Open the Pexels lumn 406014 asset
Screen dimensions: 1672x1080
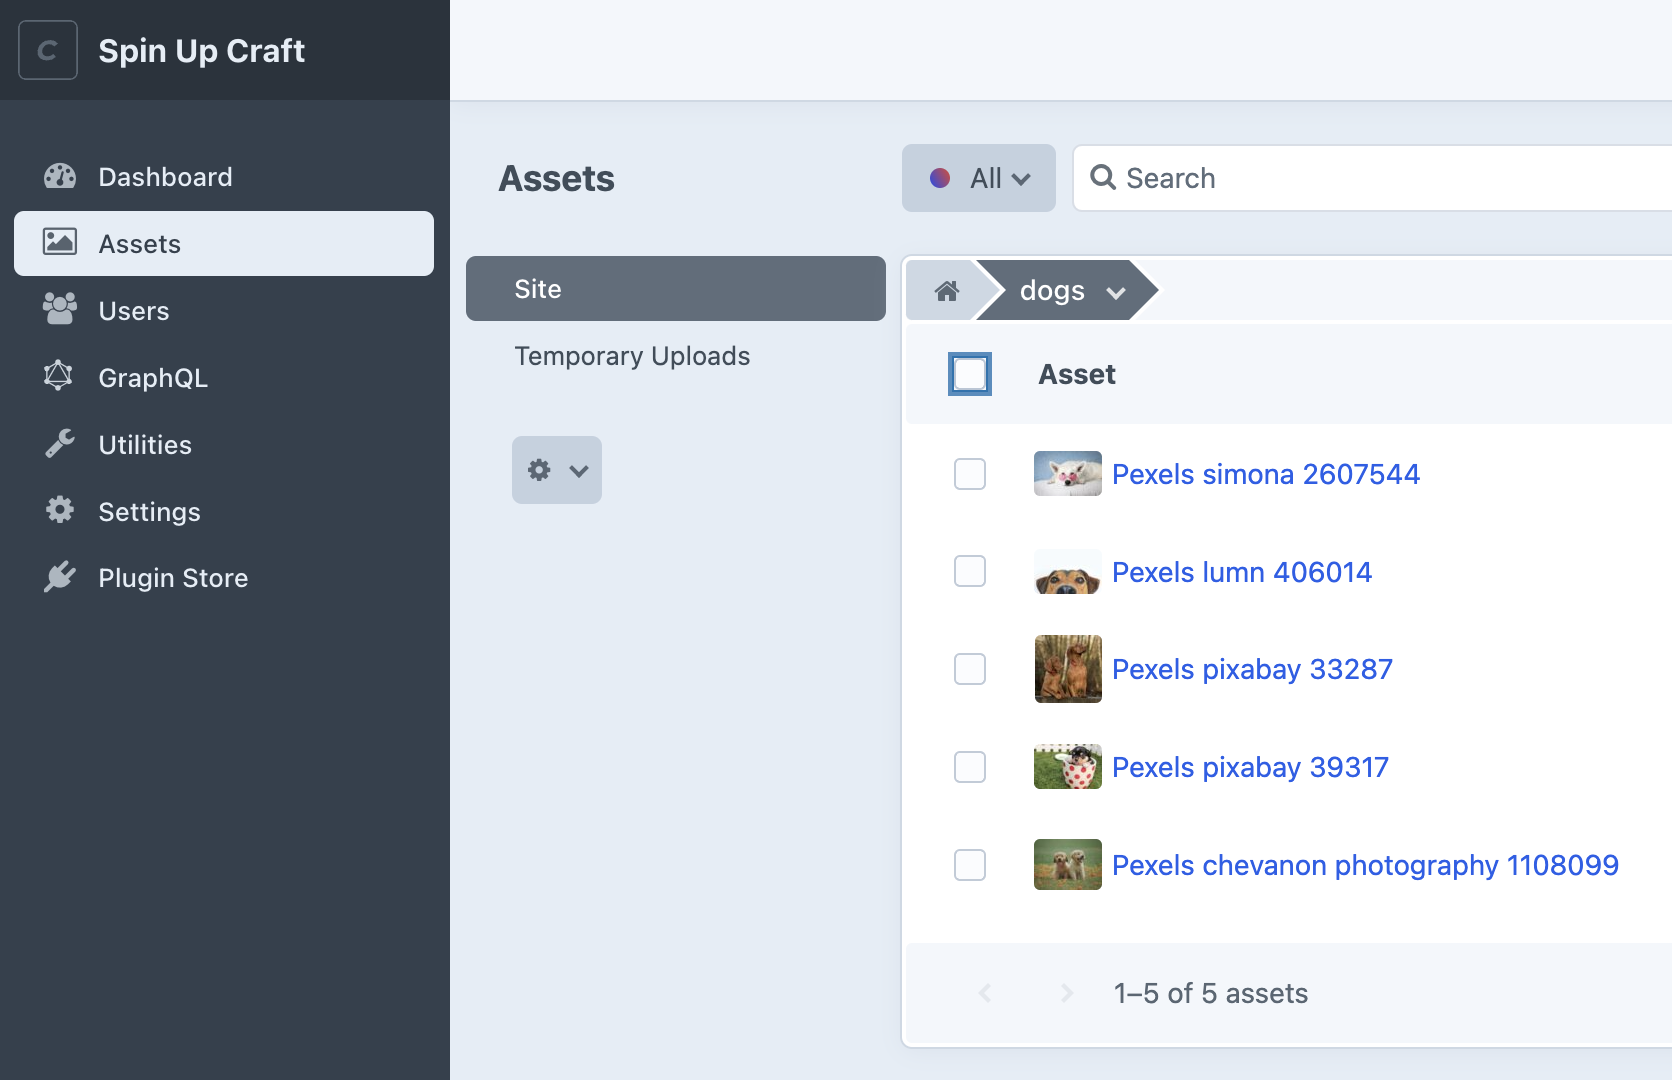click(1241, 572)
